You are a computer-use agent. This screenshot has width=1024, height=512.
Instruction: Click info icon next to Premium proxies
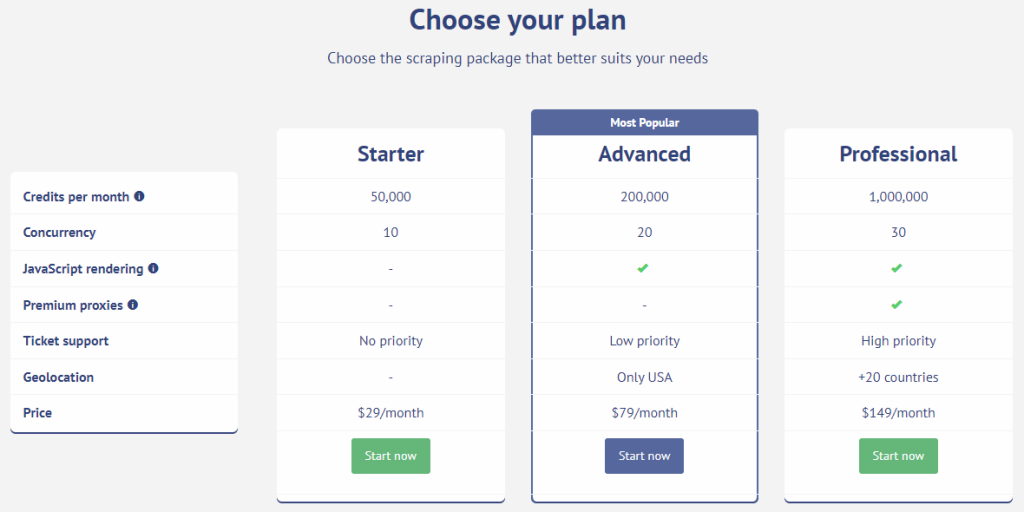click(x=133, y=305)
